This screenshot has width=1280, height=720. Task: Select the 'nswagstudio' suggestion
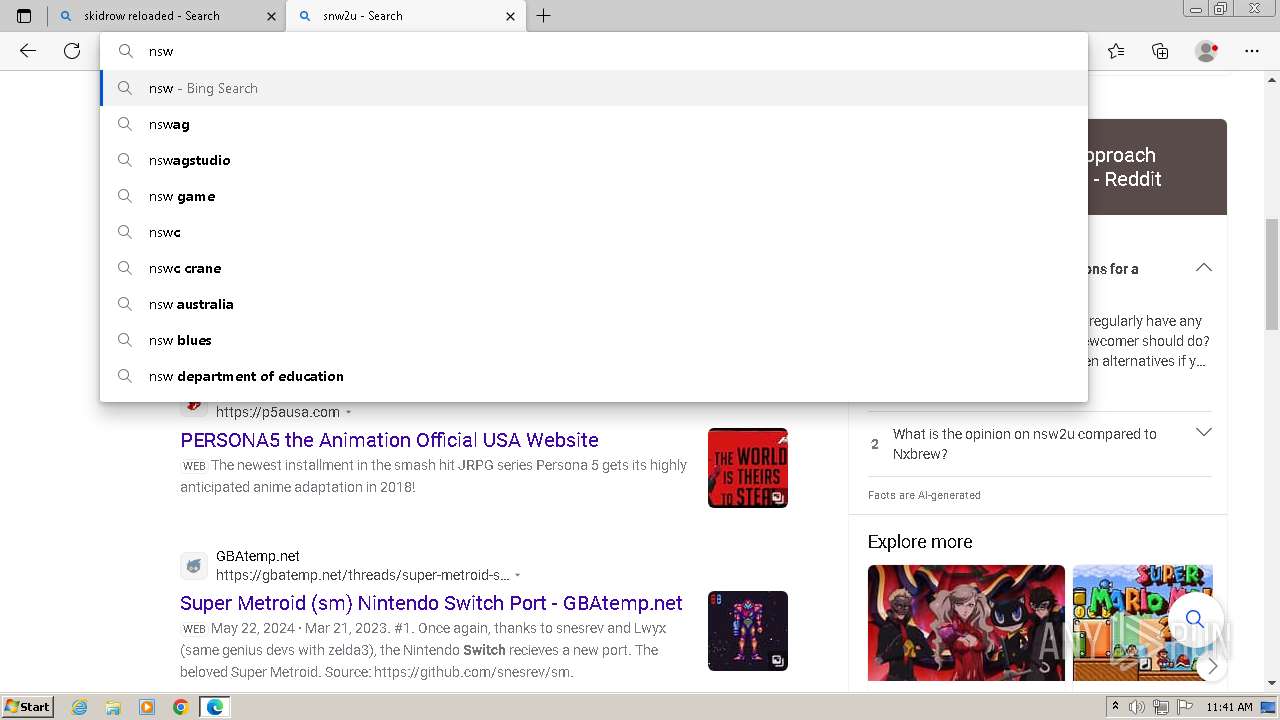(594, 160)
